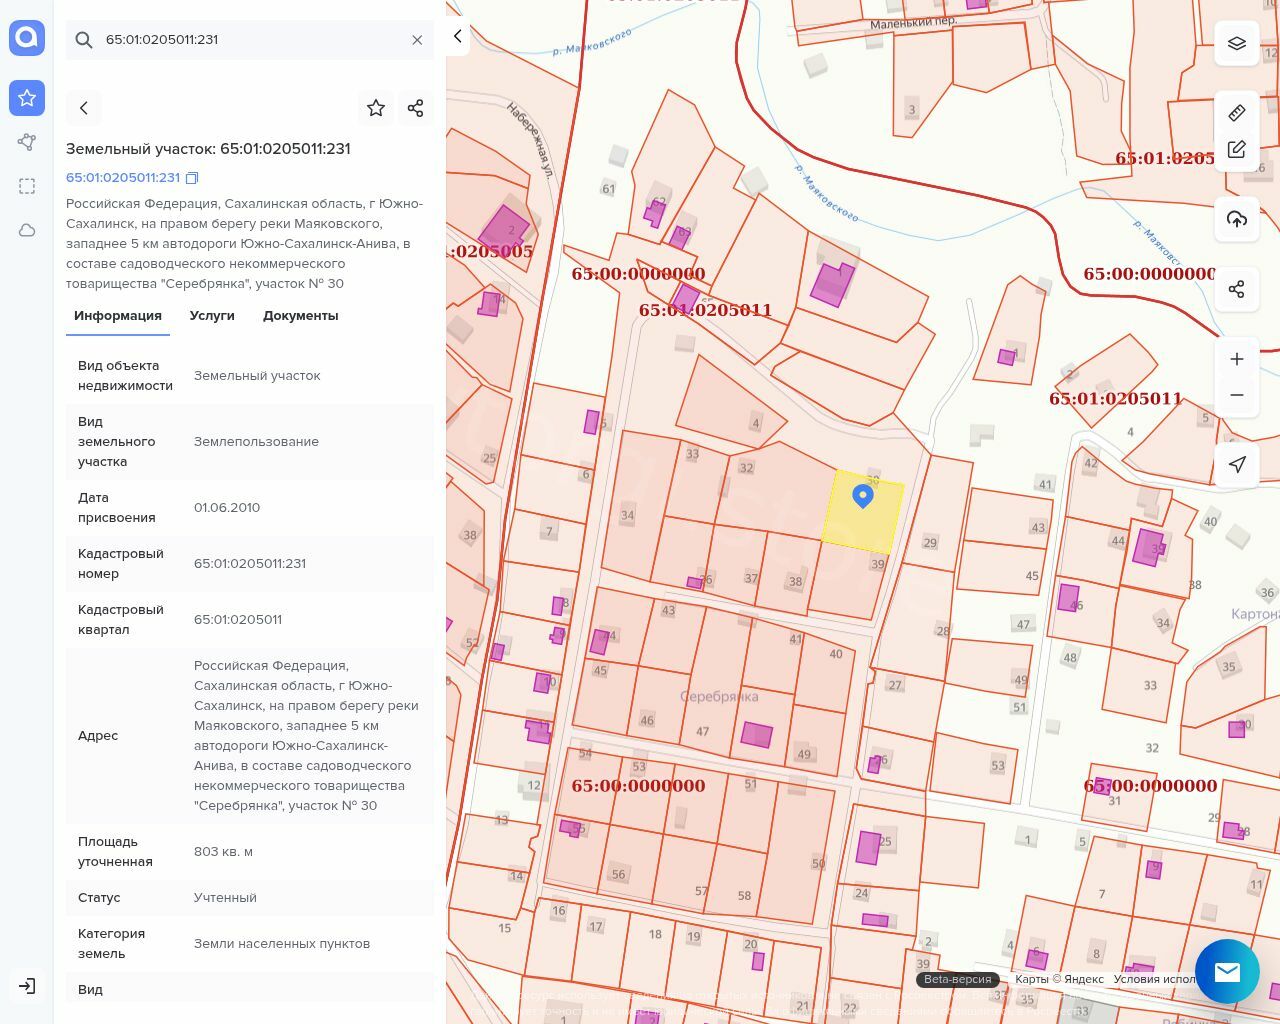Click the search input with cadastral number
The width and height of the screenshot is (1280, 1024).
250,40
